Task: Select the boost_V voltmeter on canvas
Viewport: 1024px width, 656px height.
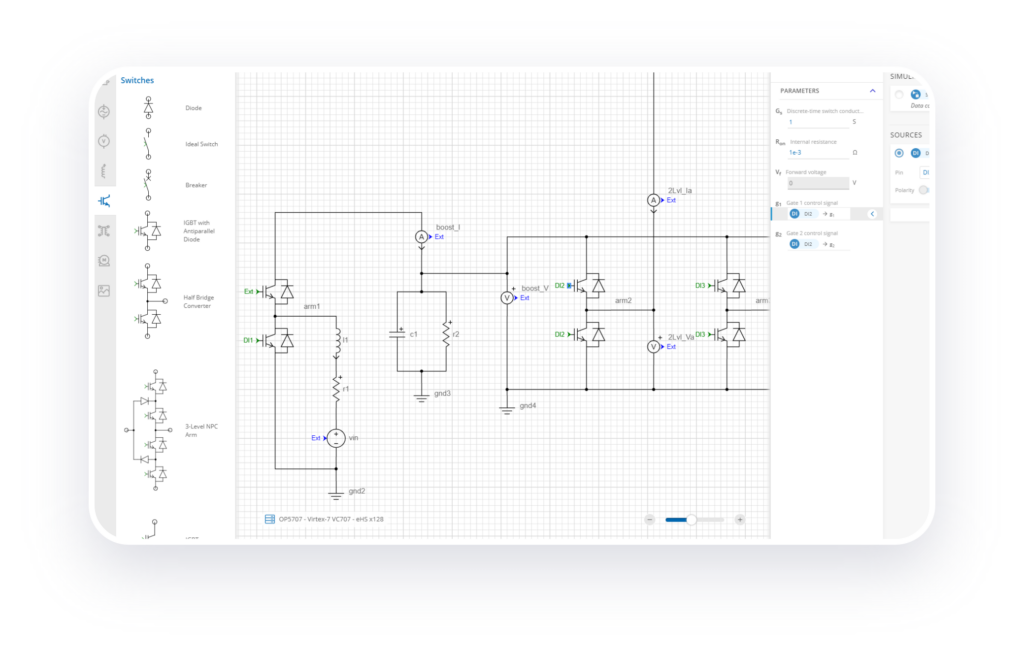Action: coord(507,298)
